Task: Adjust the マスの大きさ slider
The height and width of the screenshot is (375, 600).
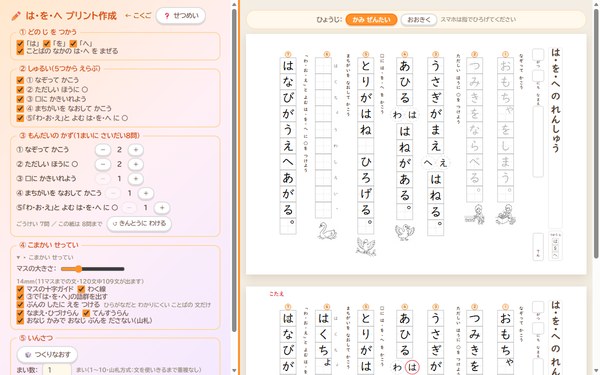Action: pos(93,269)
